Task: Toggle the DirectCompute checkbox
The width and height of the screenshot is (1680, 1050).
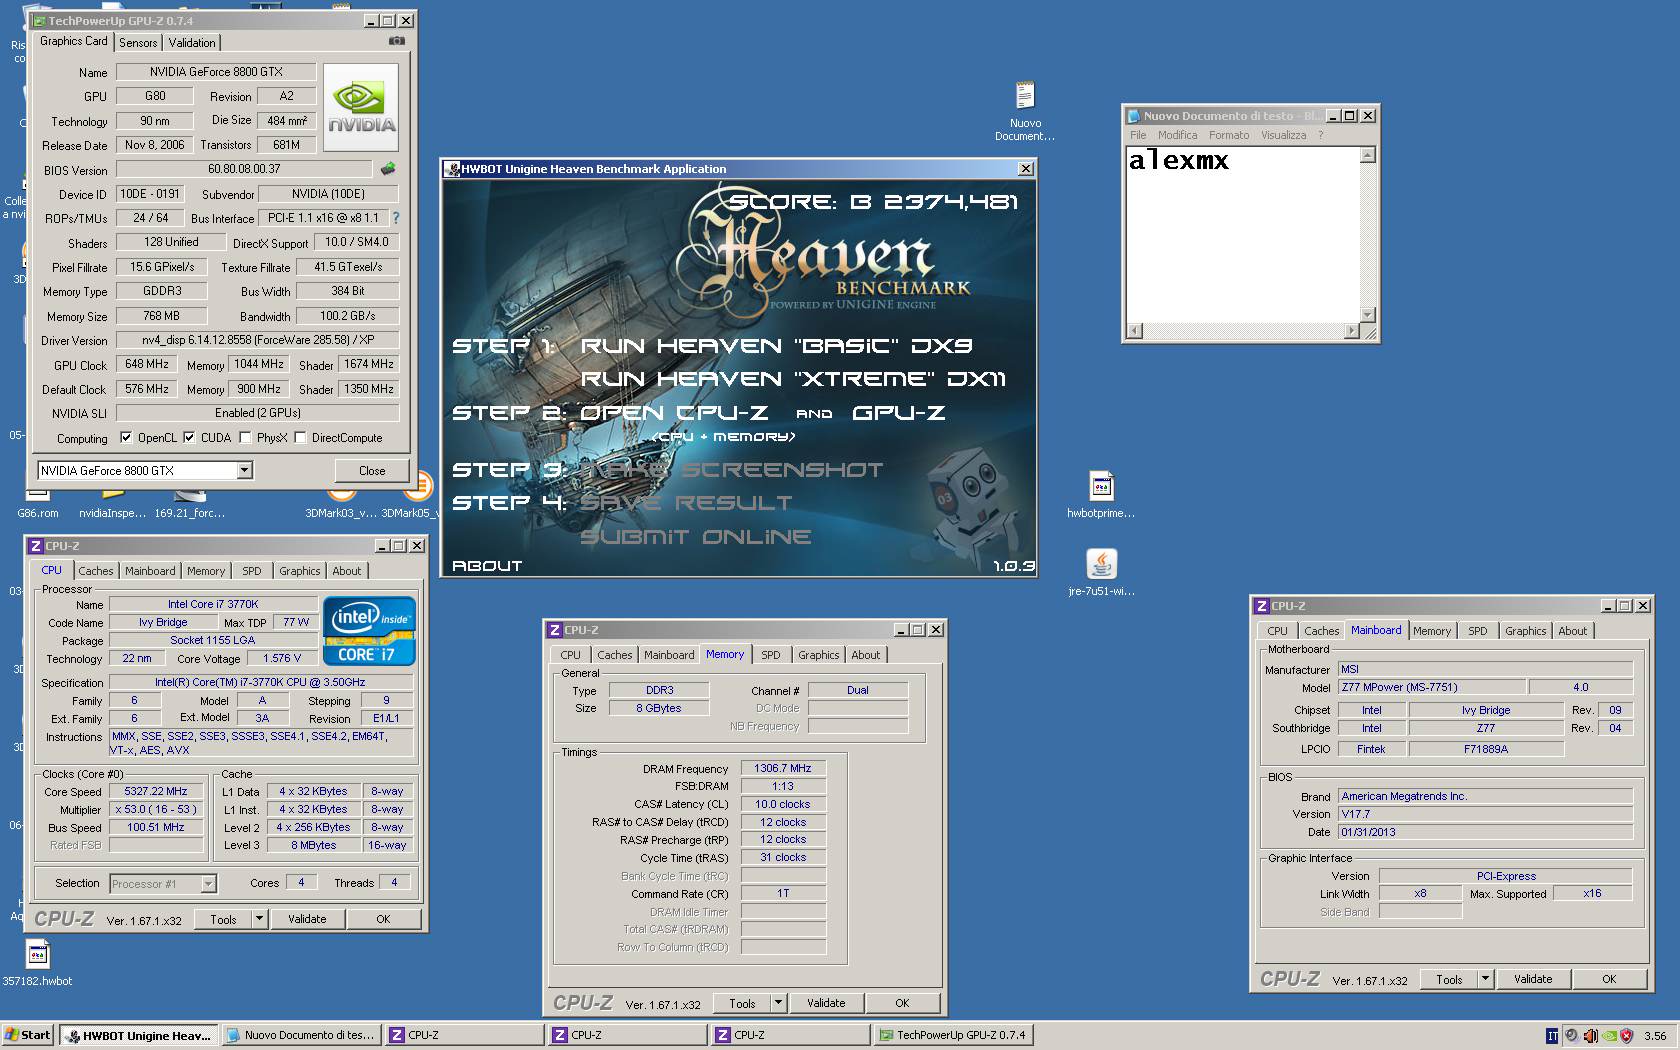Action: point(300,437)
